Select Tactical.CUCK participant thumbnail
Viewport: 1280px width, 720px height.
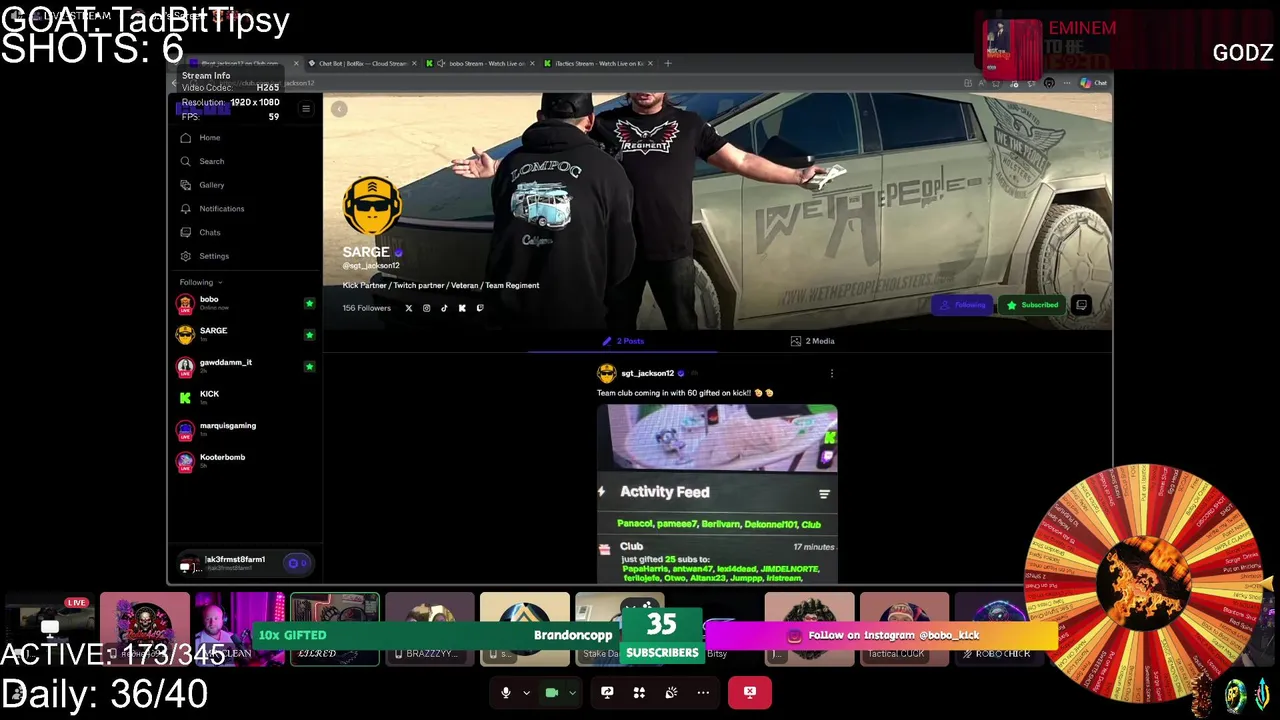[905, 629]
